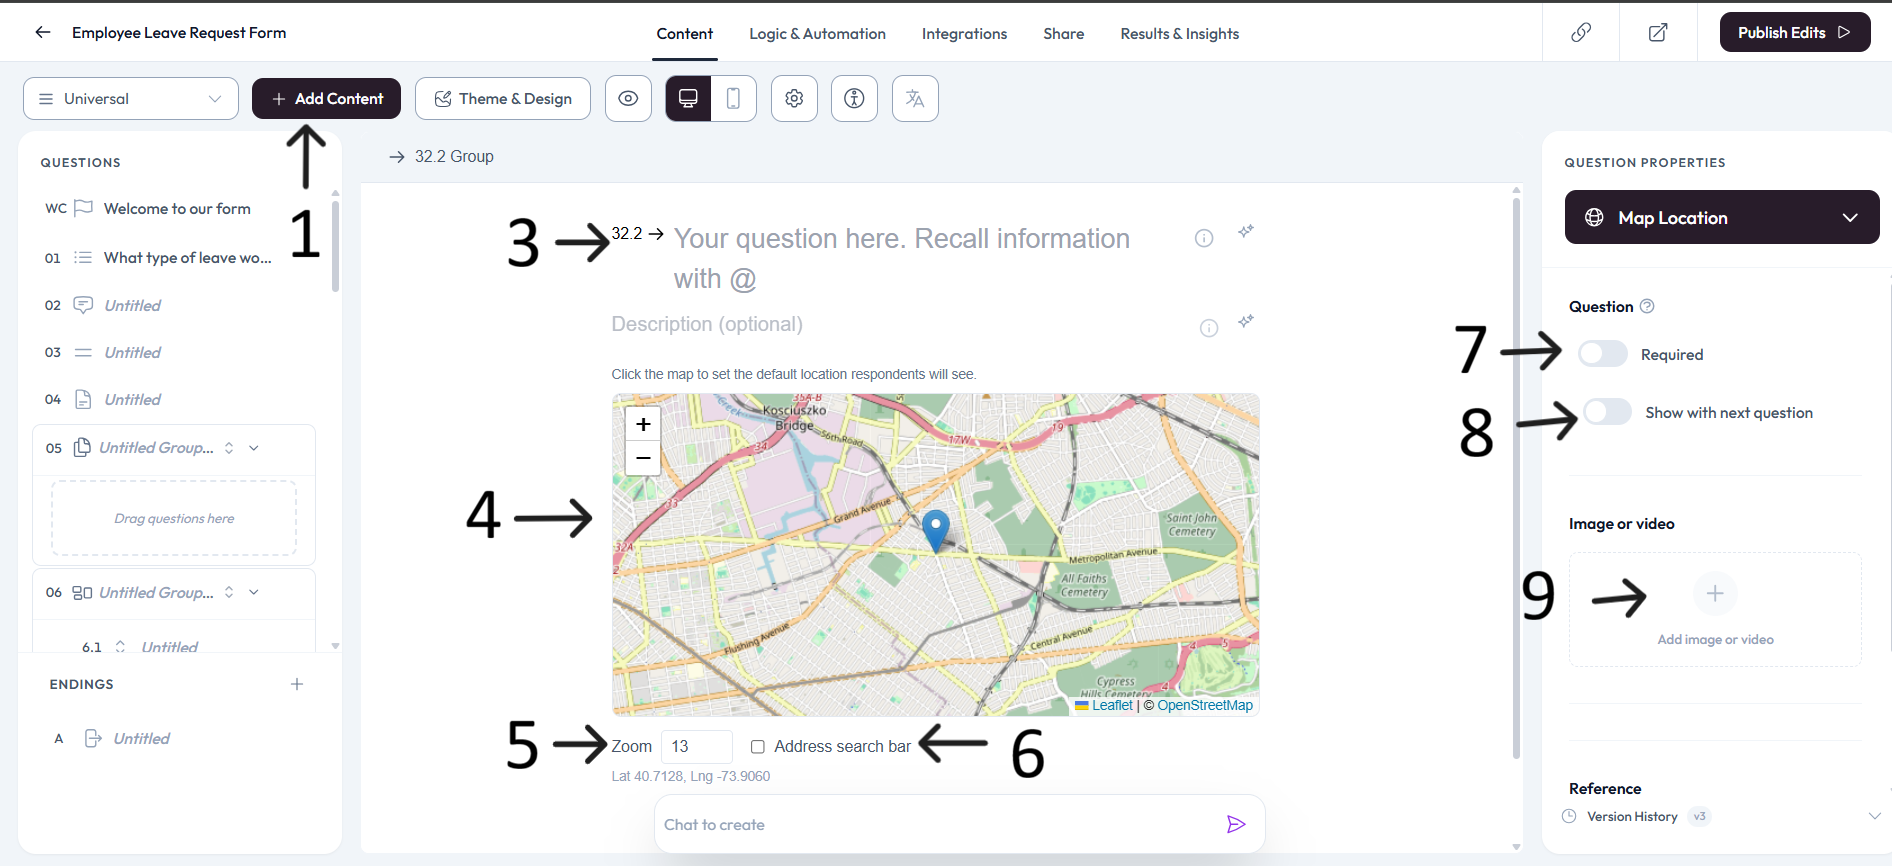The height and width of the screenshot is (866, 1892).
Task: Click the Publish Edits button
Action: 1795,32
